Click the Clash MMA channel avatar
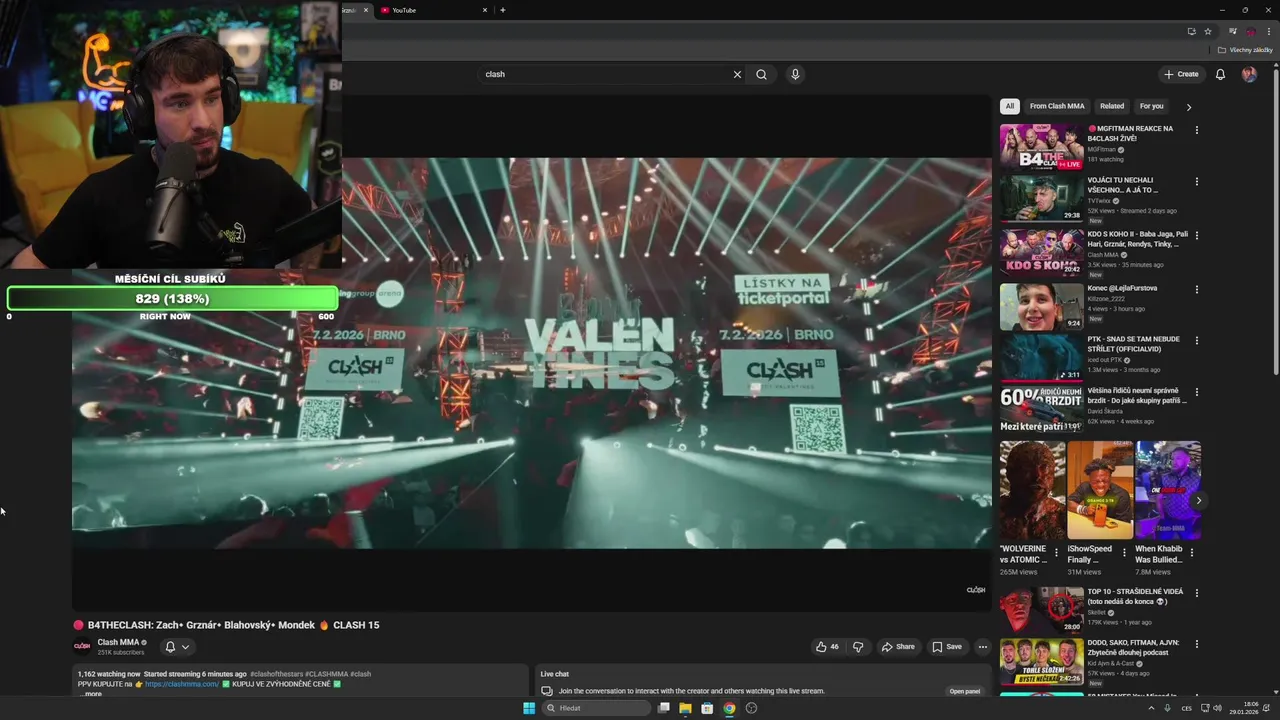 coord(82,646)
